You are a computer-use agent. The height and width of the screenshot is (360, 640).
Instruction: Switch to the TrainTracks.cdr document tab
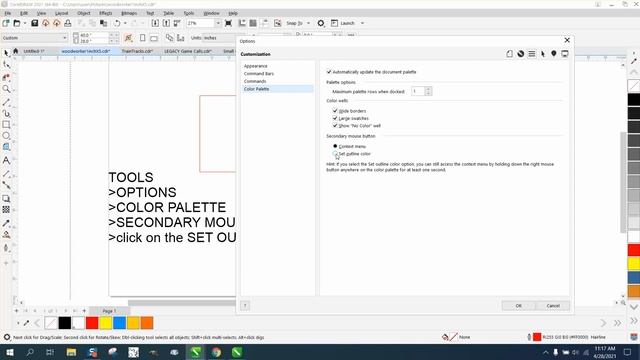pos(137,51)
